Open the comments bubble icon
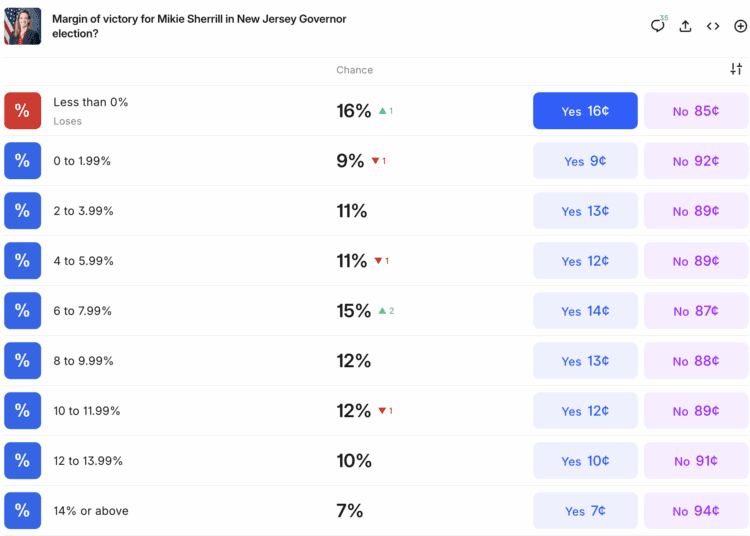Viewport: 750px width, 536px height. [x=657, y=26]
